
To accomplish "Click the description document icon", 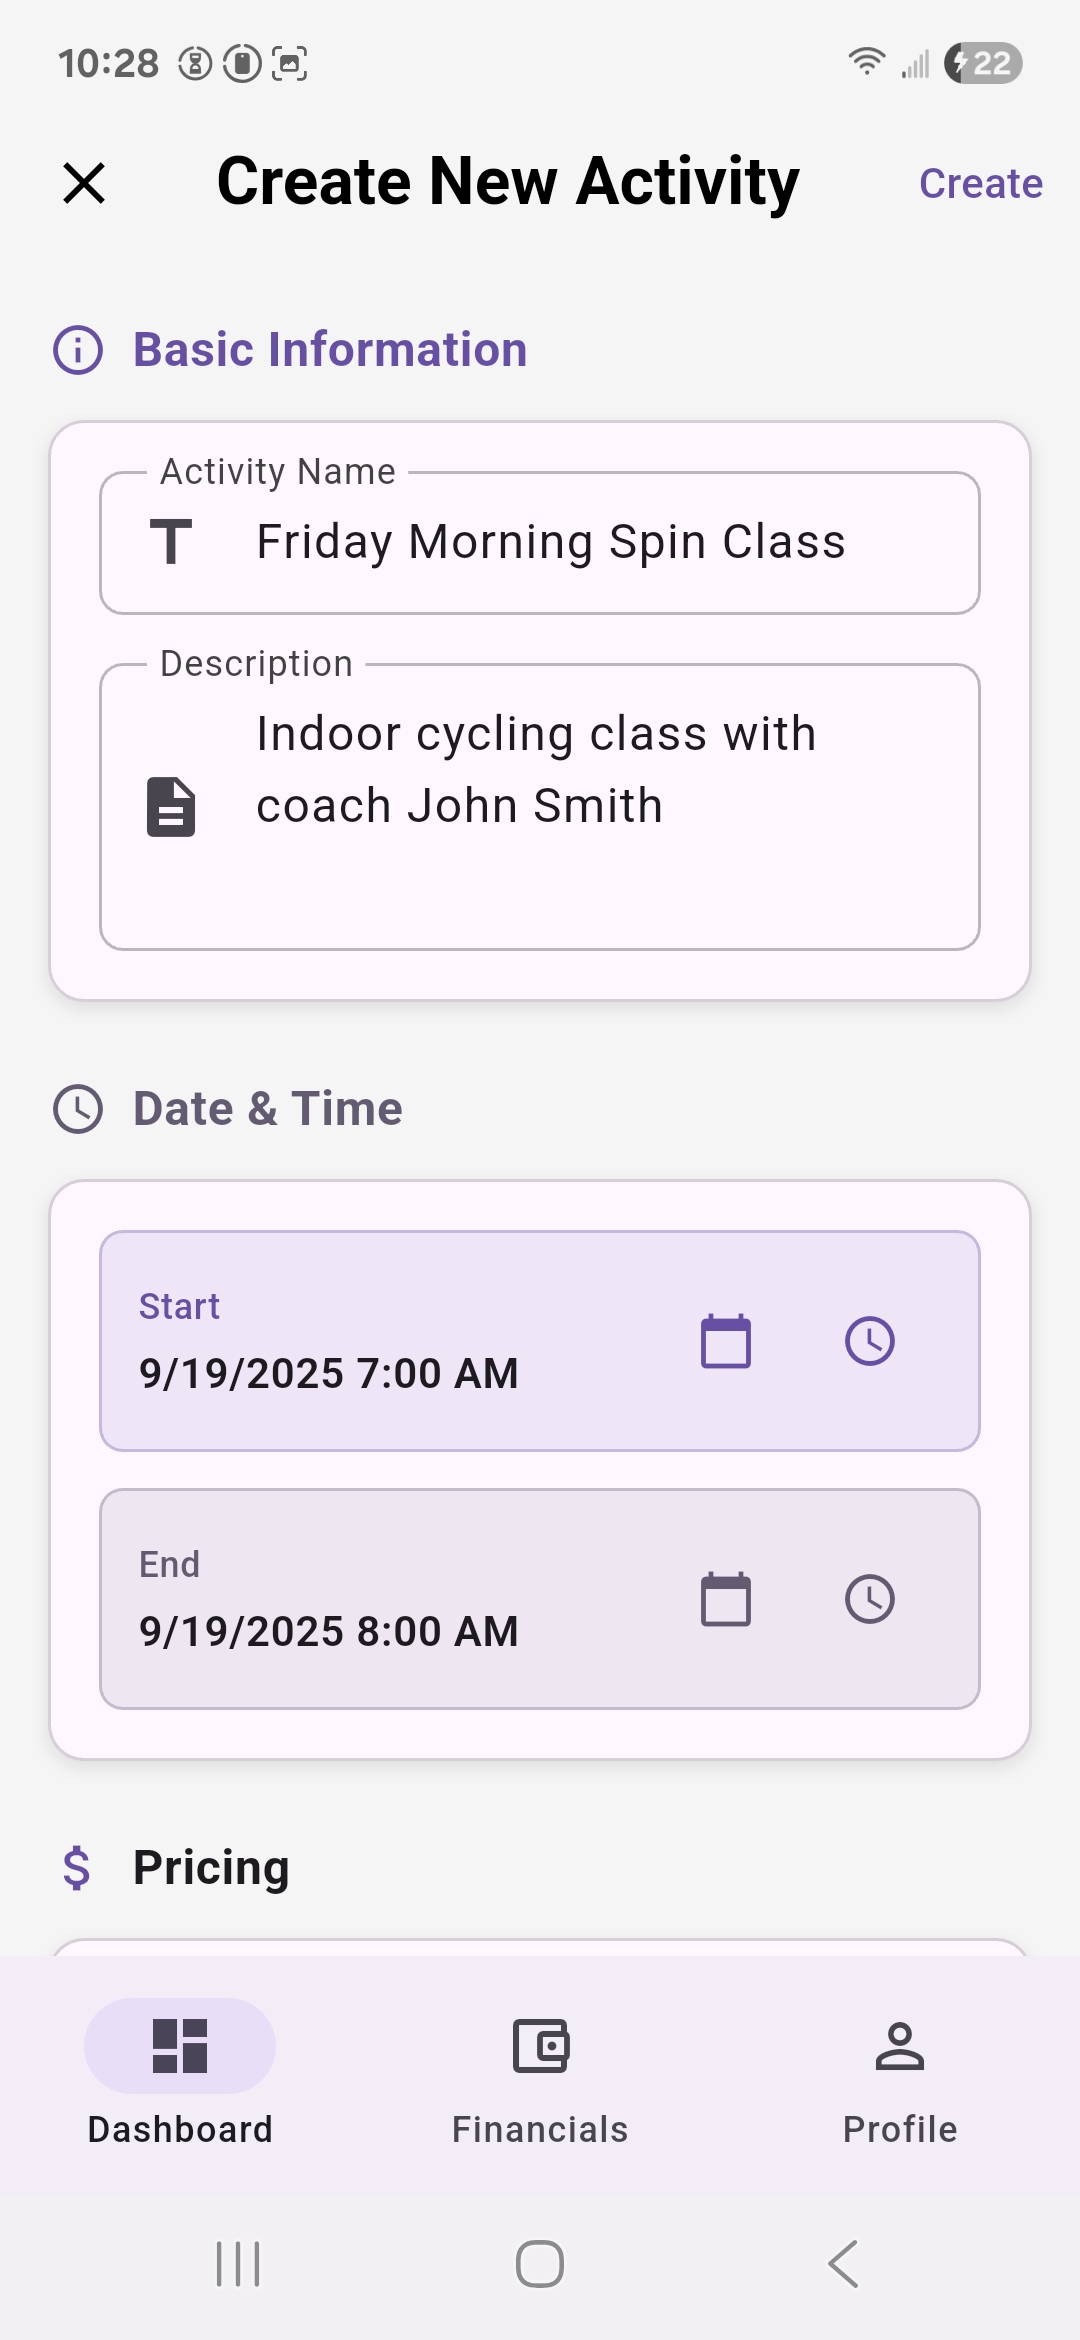I will [168, 806].
